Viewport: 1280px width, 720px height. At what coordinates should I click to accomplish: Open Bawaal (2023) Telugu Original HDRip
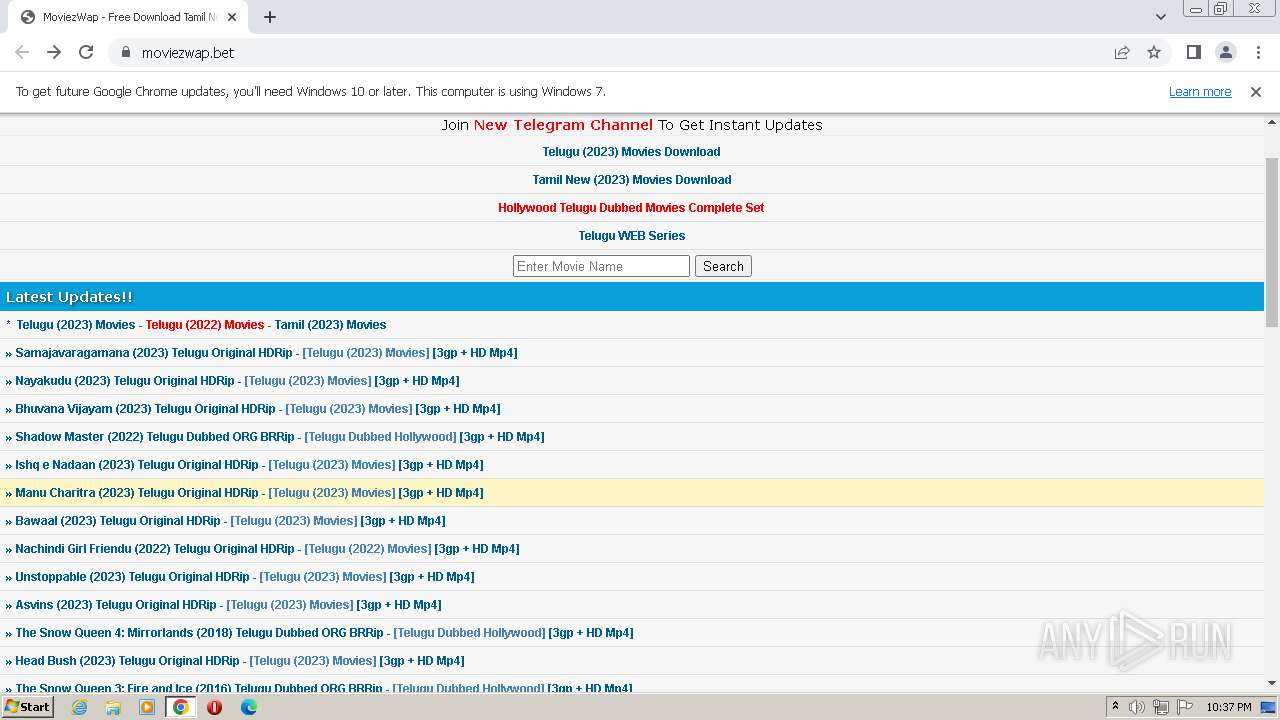[118, 521]
